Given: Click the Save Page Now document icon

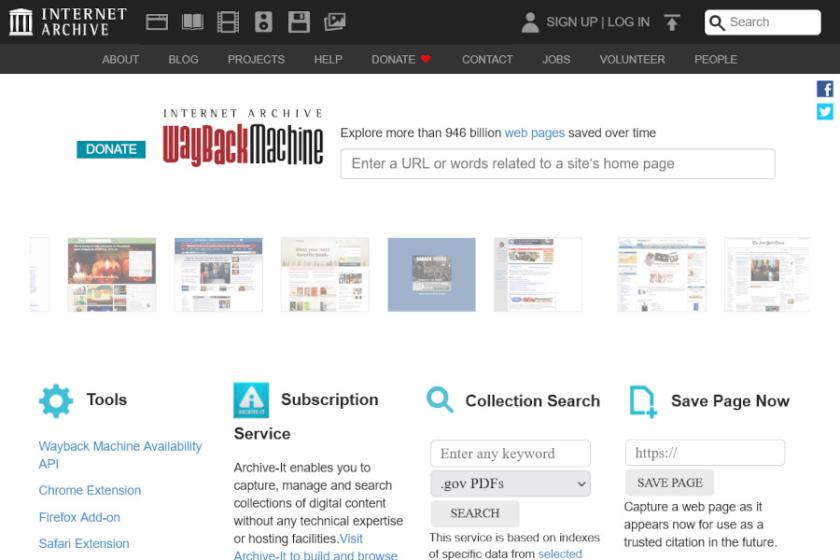Looking at the screenshot, I should click(642, 401).
